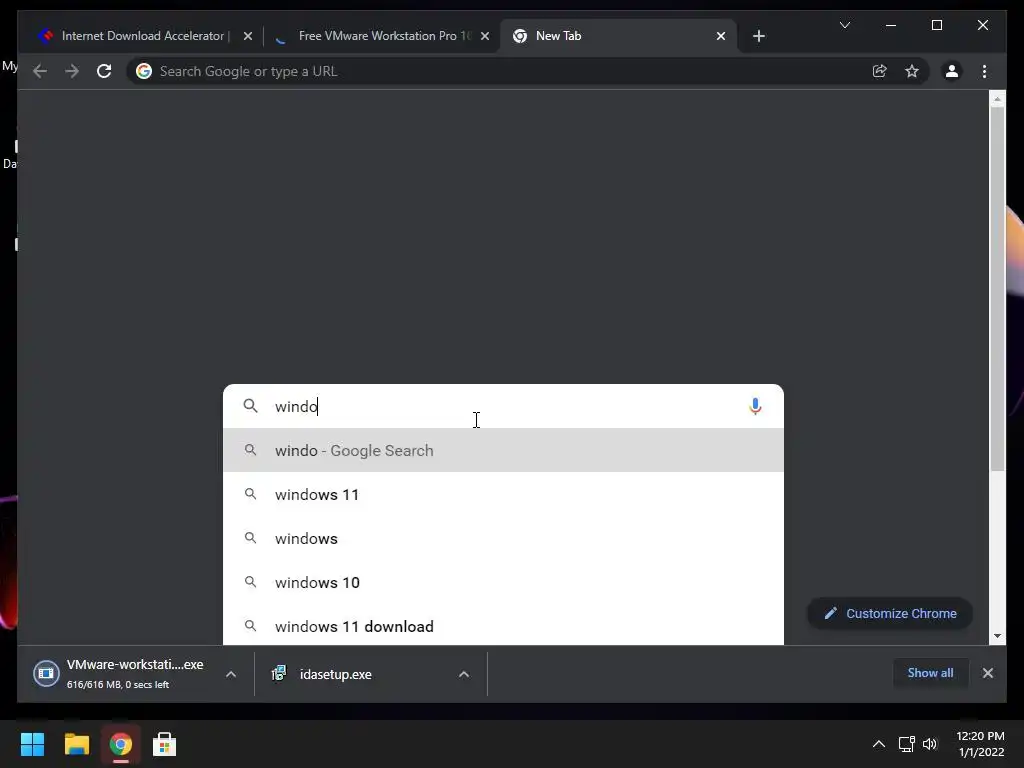Click the scrollbar up arrow
The image size is (1024, 768).
coord(997,99)
